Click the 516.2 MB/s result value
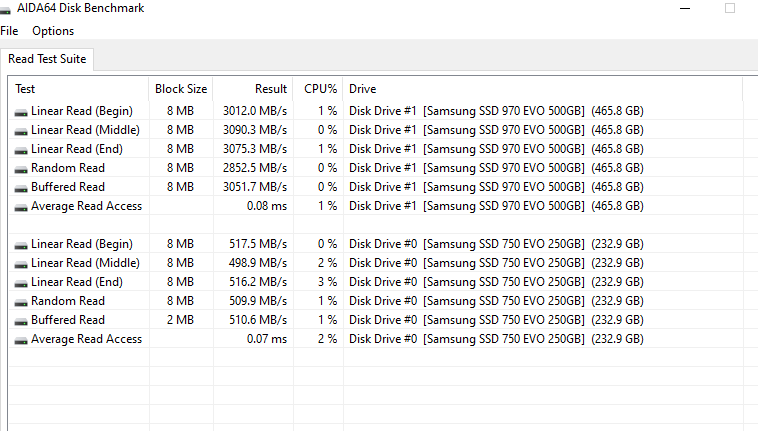Image resolution: width=758 pixels, height=431 pixels. [258, 282]
